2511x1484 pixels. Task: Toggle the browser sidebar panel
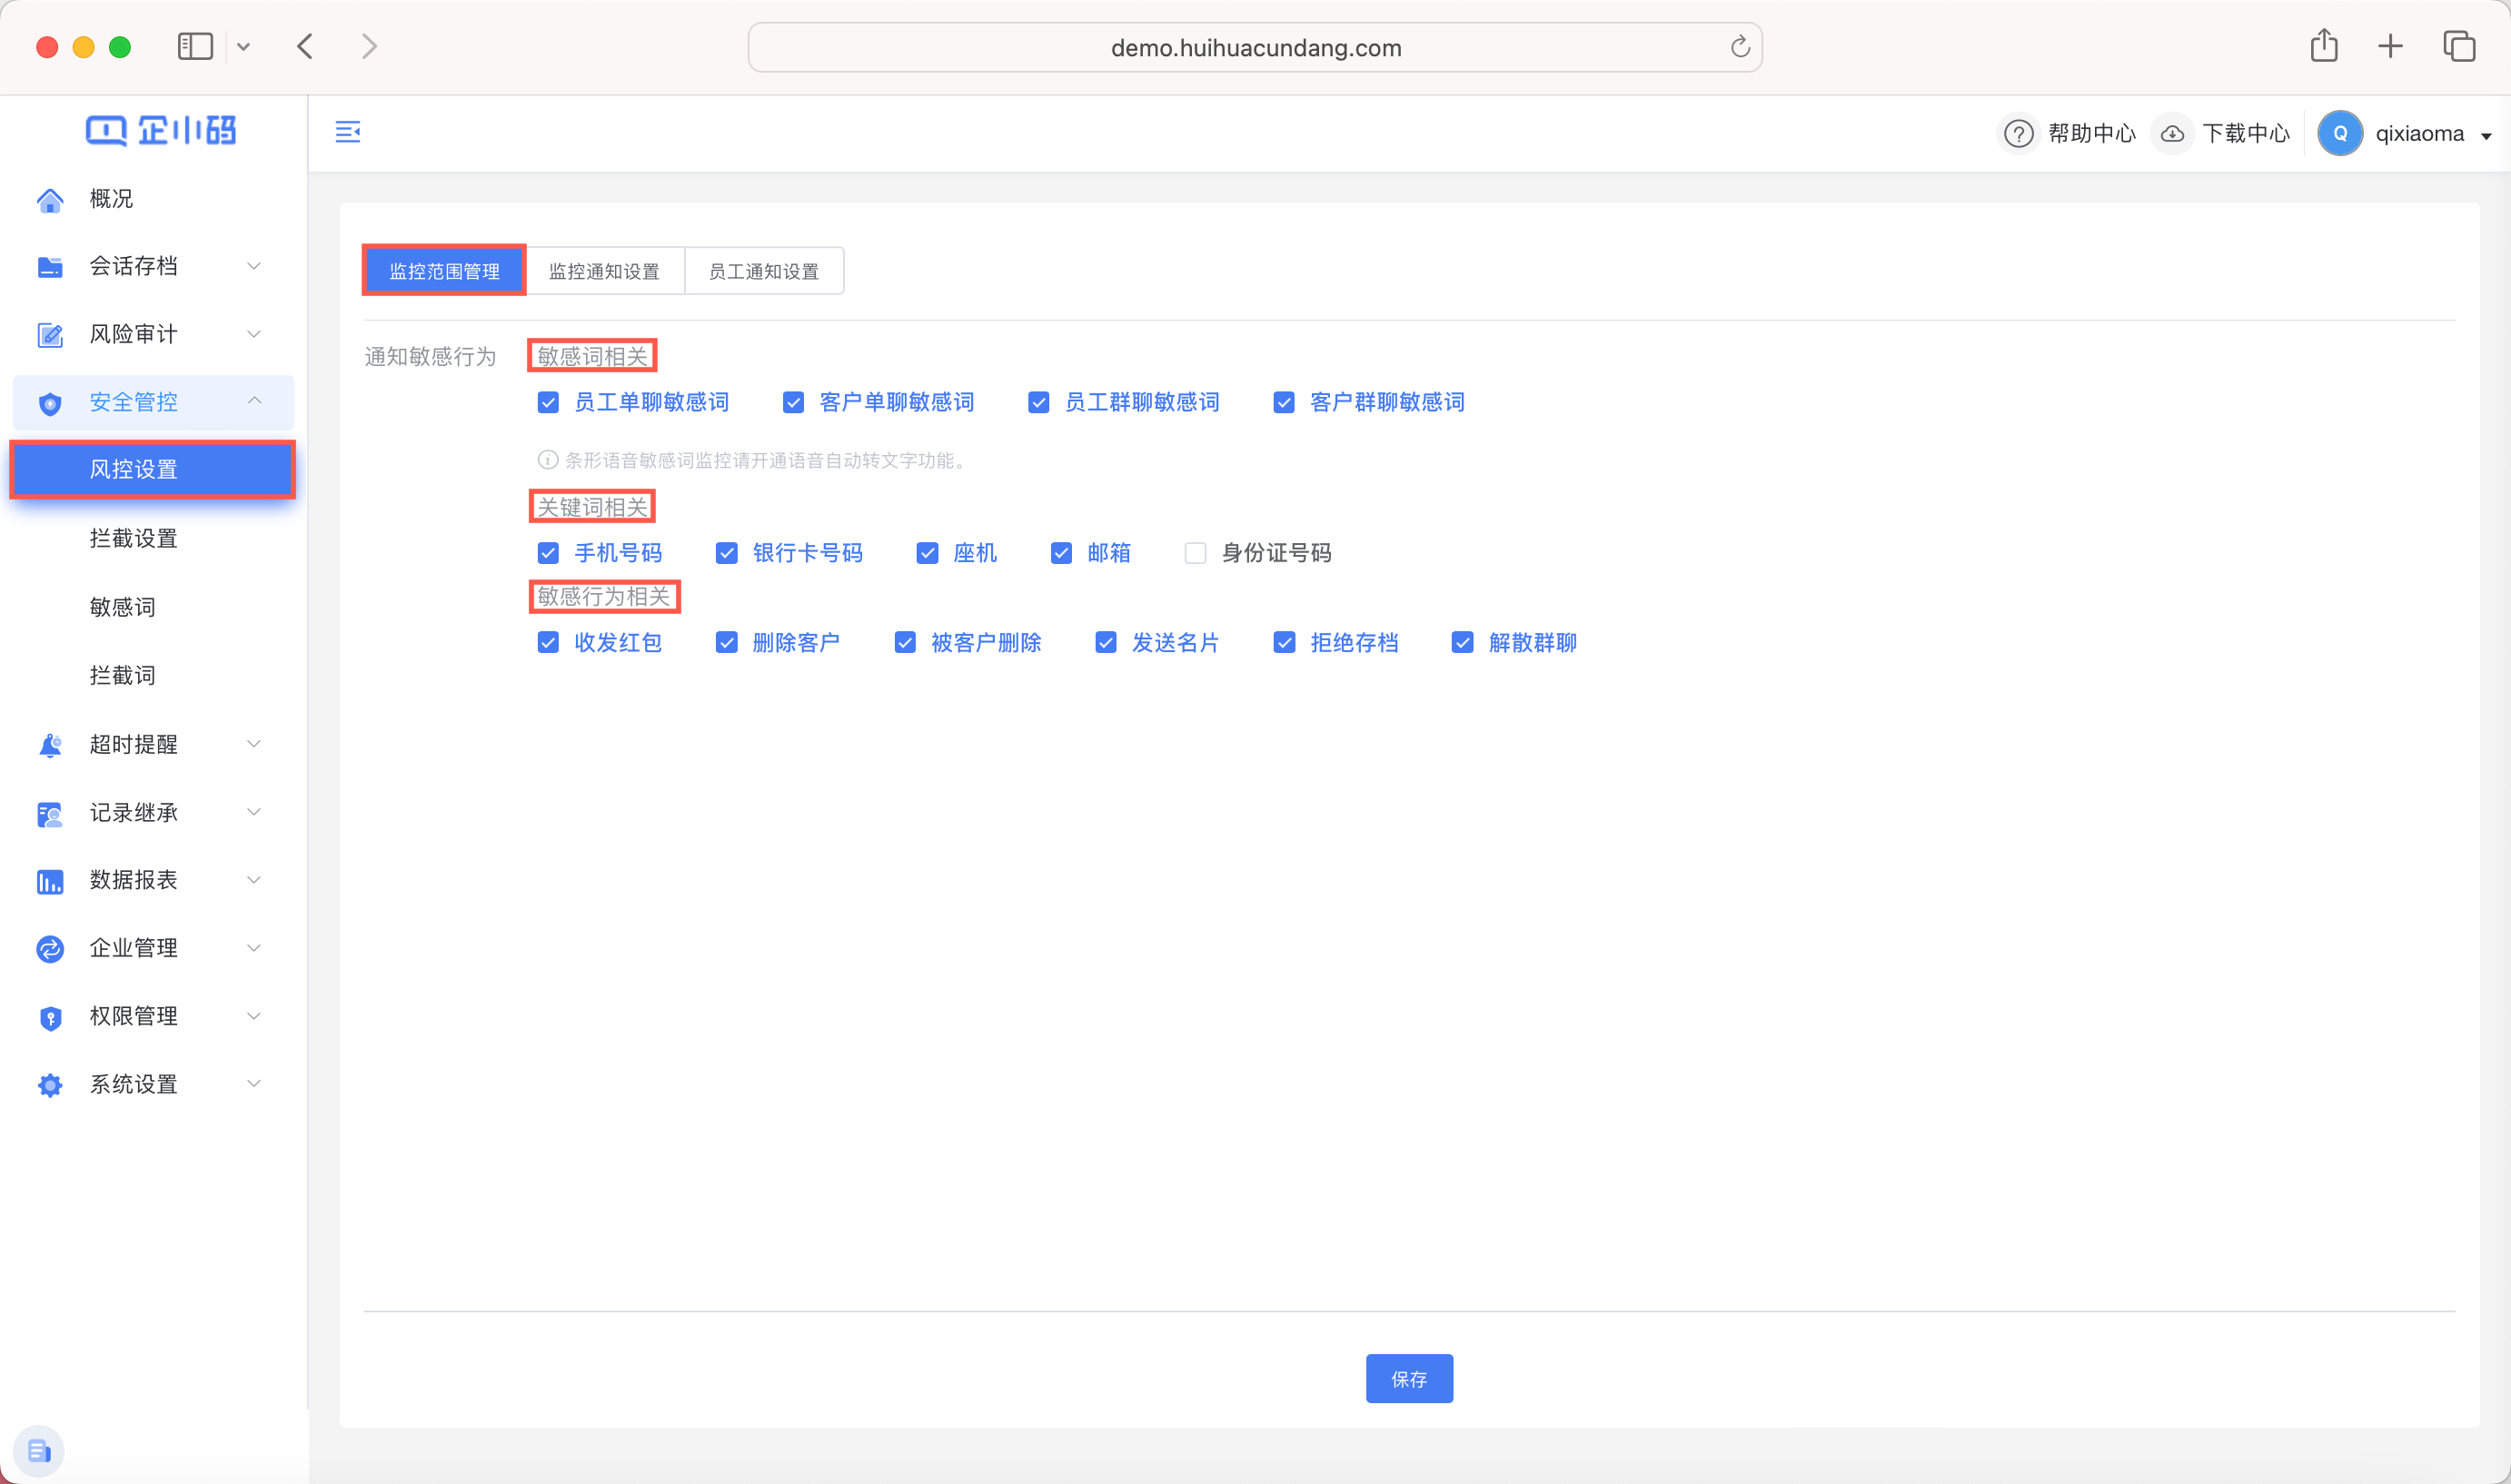point(195,46)
